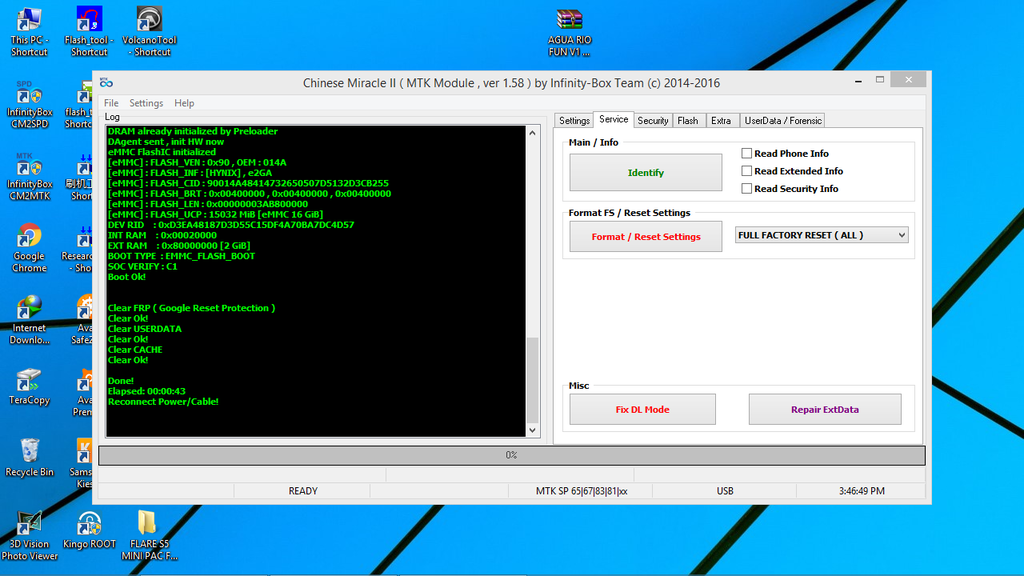Screen dimensions: 1024x576
Task: Open the FLARE S5 MINI folder icon
Action: (x=147, y=524)
